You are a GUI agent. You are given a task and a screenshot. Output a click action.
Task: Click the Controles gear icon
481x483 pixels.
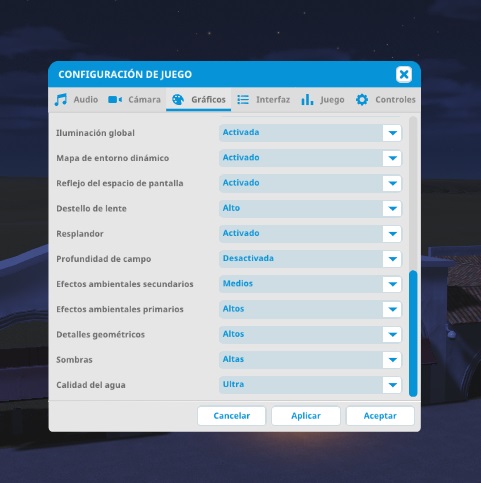click(x=362, y=100)
